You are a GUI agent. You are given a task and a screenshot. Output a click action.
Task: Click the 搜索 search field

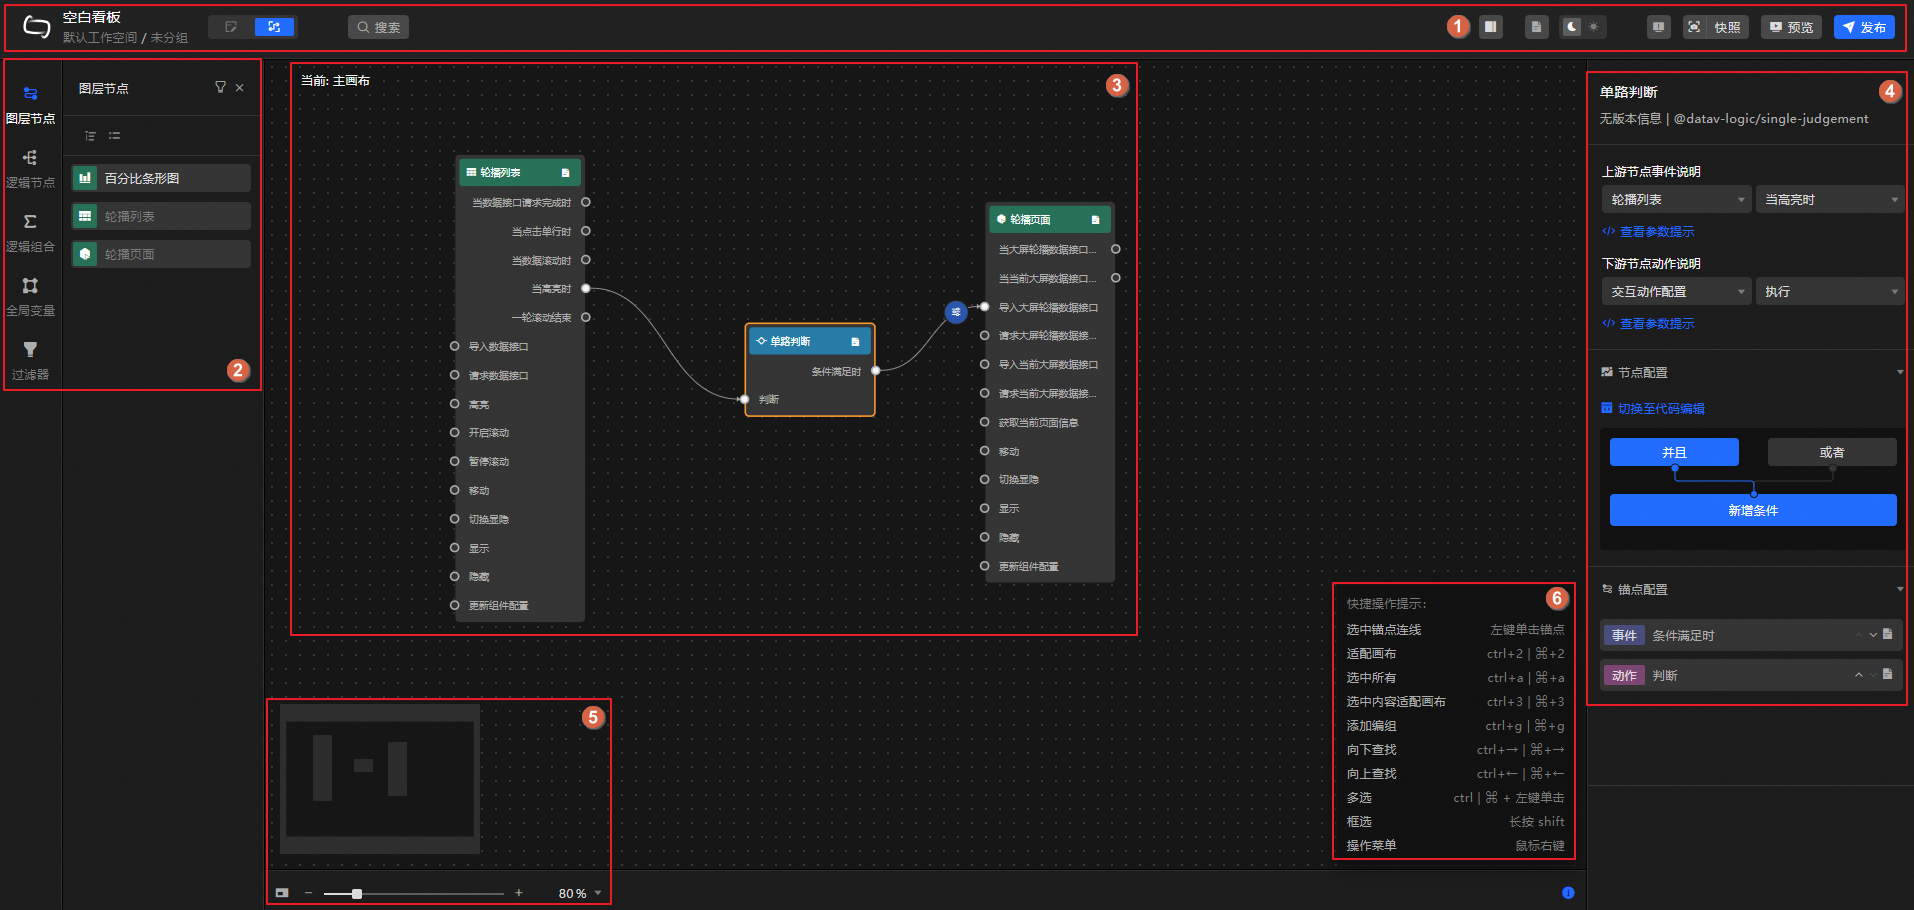click(378, 27)
